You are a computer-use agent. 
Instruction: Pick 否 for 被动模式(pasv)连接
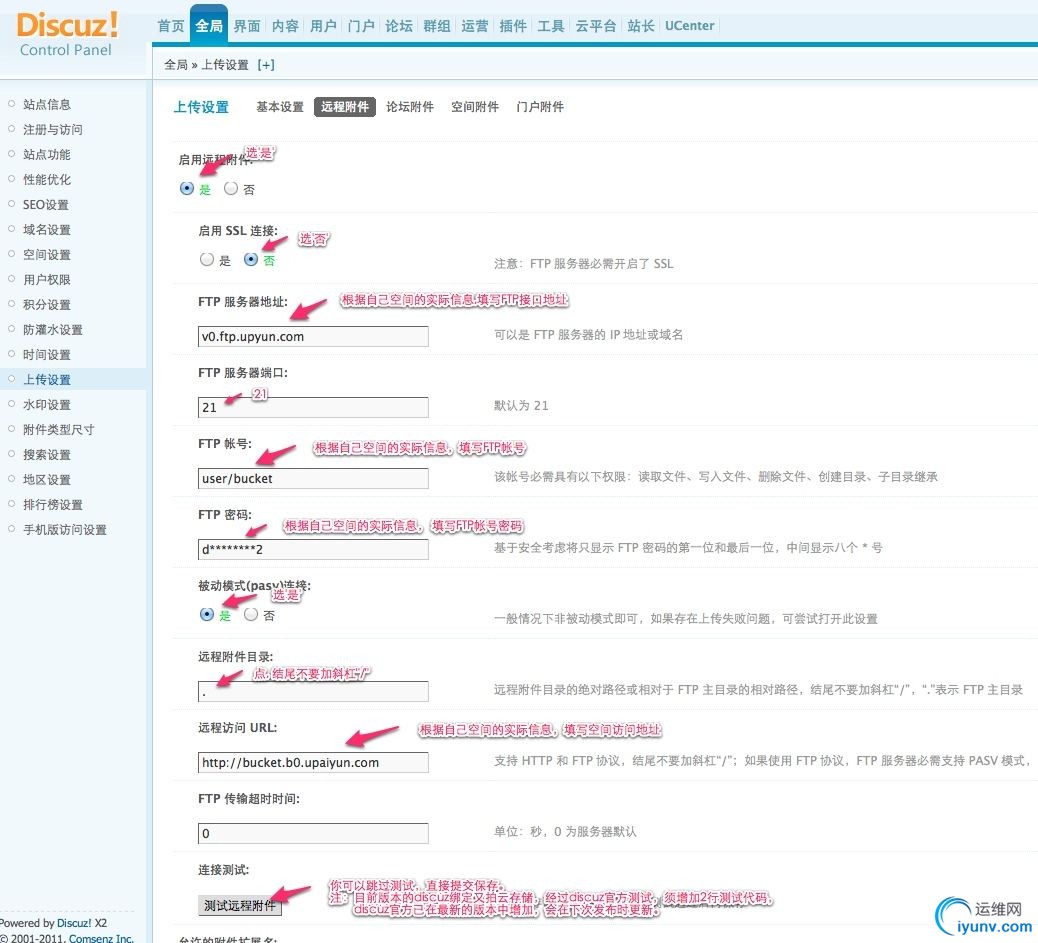250,615
